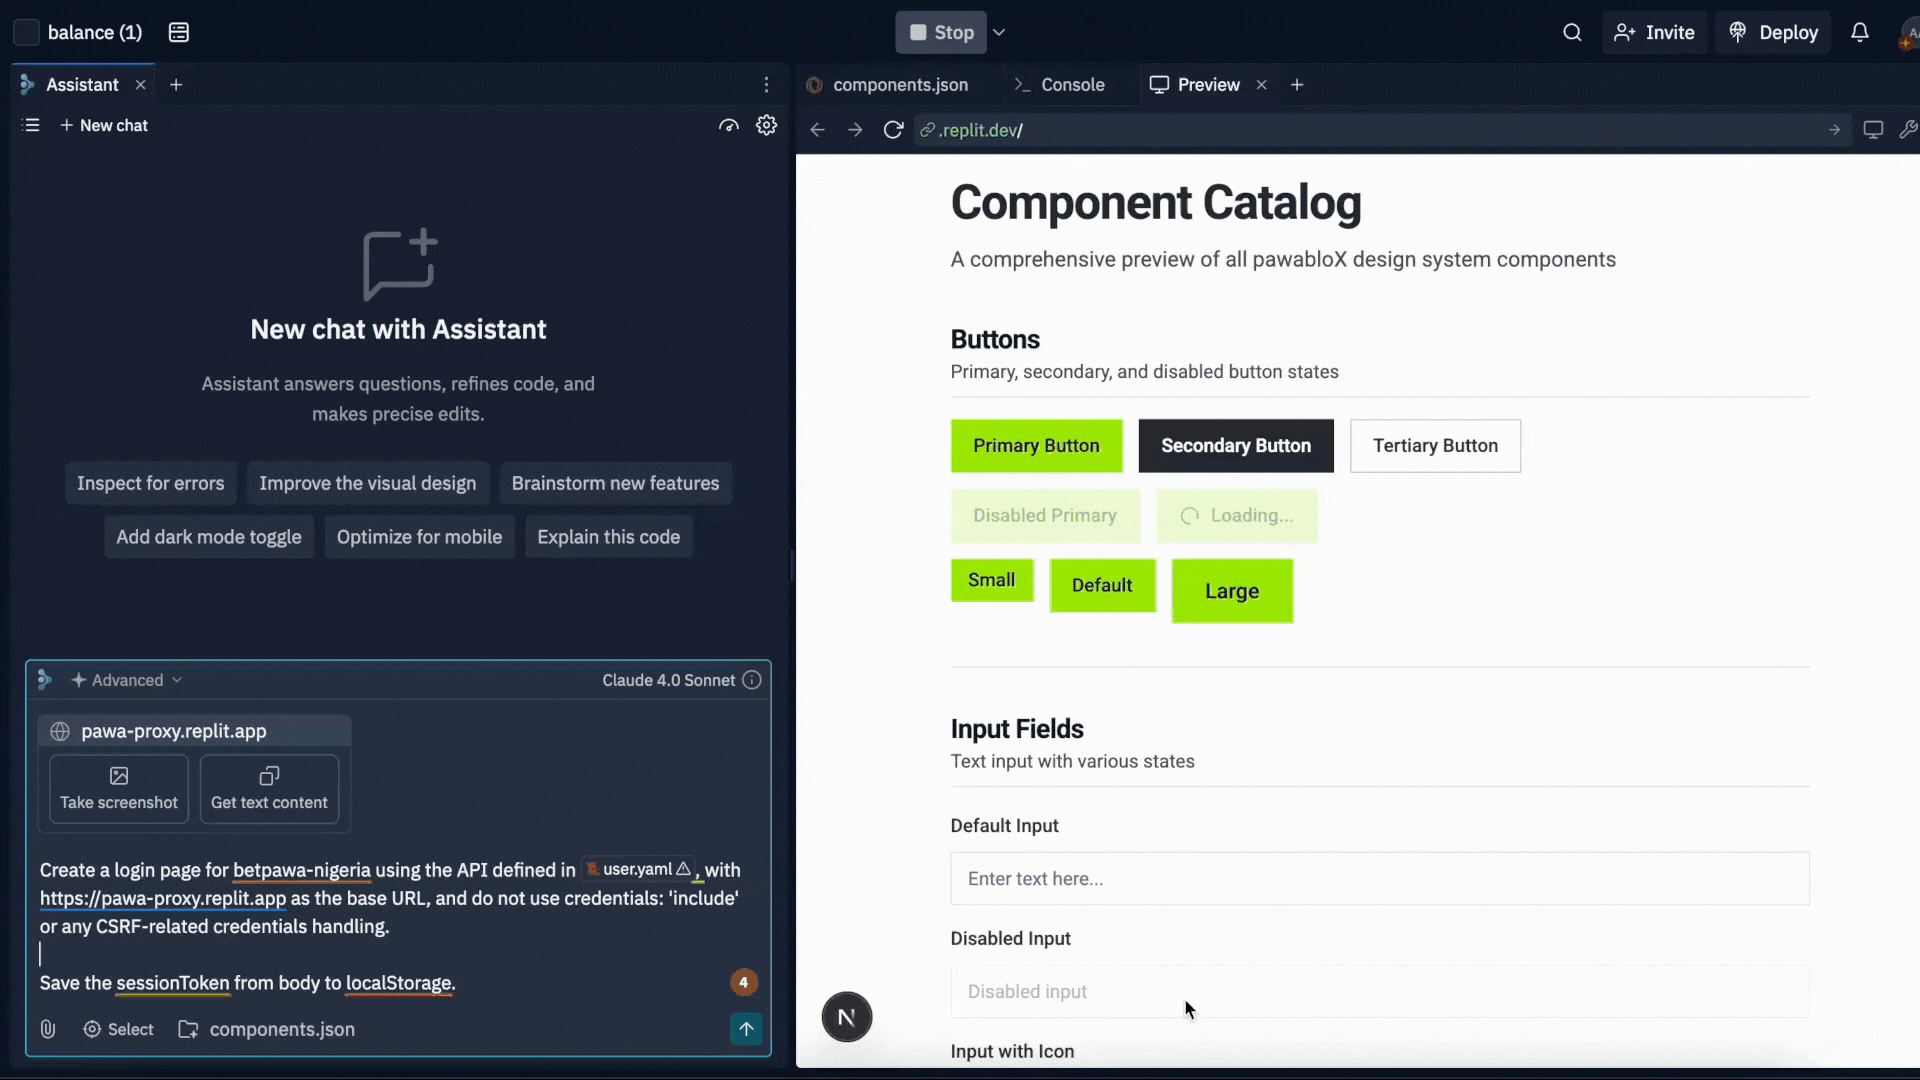The image size is (1920, 1080).
Task: Click the Secondary Button in the preview
Action: coord(1236,446)
